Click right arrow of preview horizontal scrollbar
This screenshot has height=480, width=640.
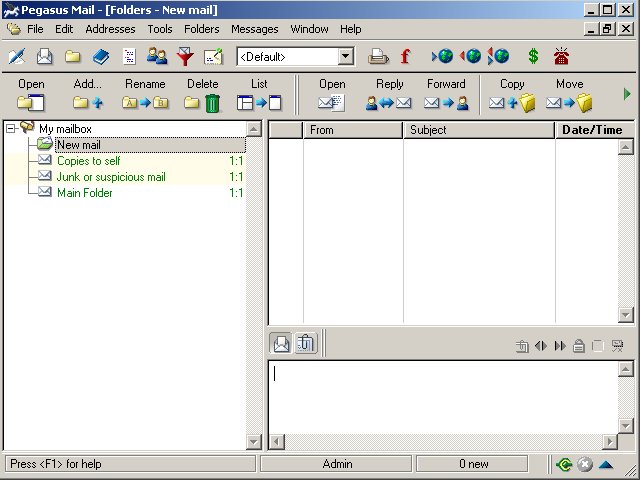pyautogui.click(x=610, y=442)
